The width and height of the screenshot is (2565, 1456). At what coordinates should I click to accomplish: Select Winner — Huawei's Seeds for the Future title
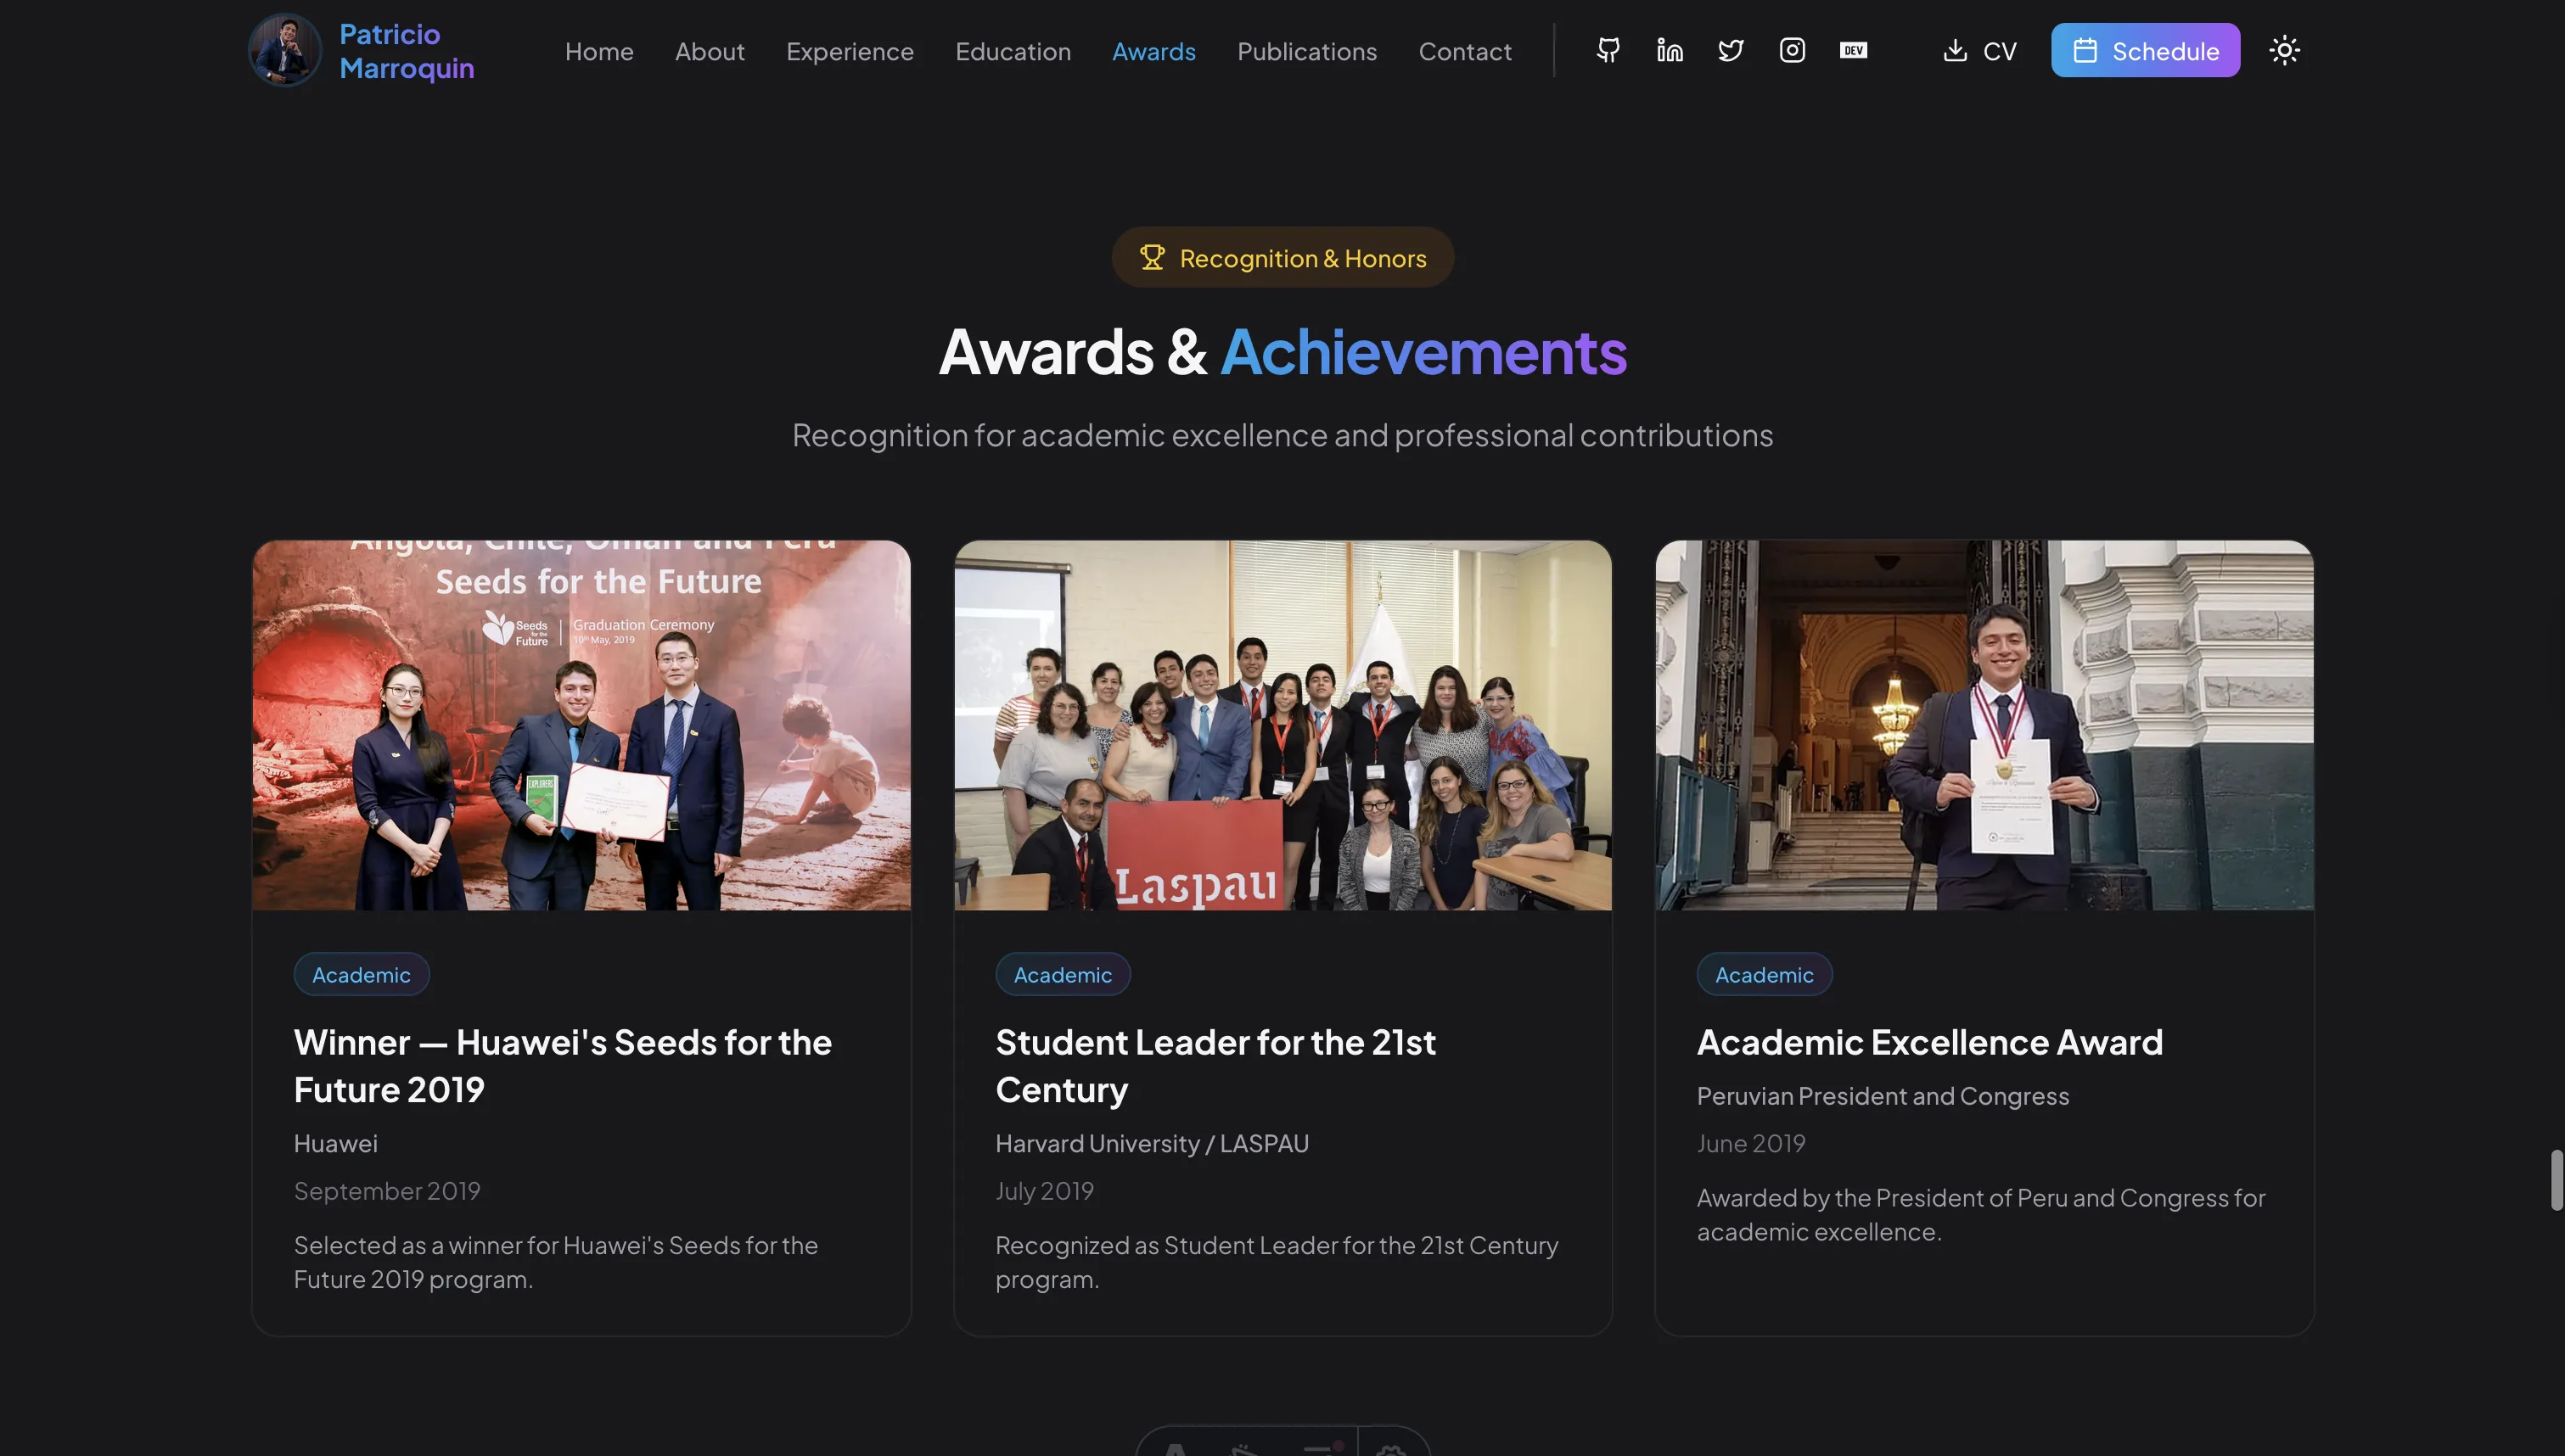pos(562,1065)
